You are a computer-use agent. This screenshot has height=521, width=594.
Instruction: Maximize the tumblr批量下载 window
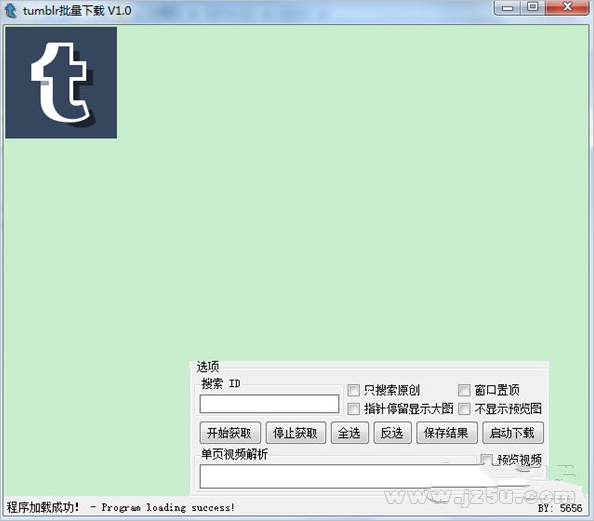[x=533, y=8]
